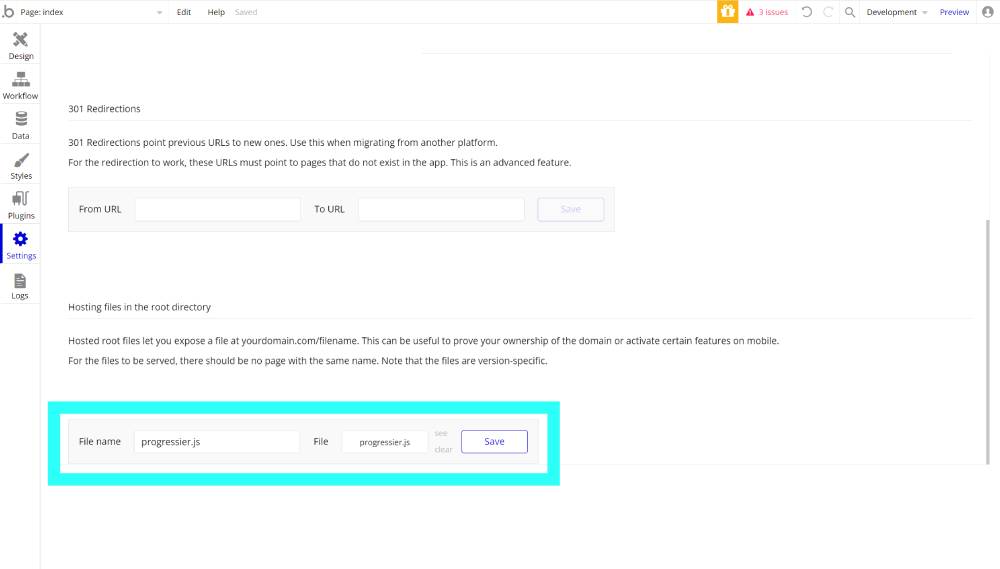Open the orange gift box icon
The image size is (1000, 569).
(727, 11)
